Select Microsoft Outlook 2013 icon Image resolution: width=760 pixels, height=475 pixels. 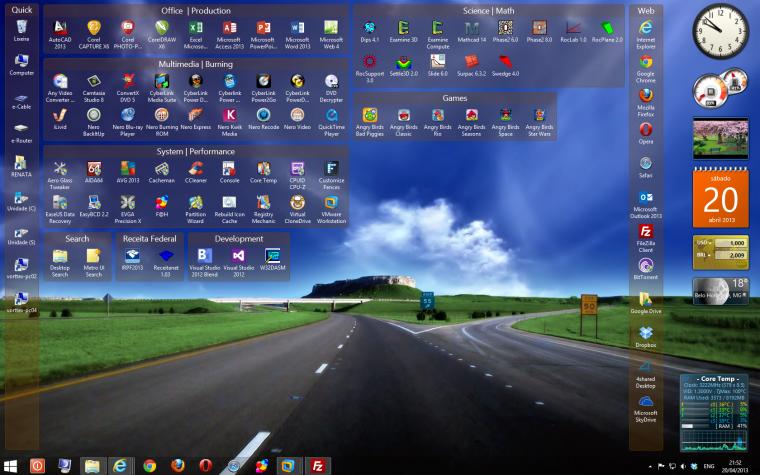pyautogui.click(x=646, y=204)
